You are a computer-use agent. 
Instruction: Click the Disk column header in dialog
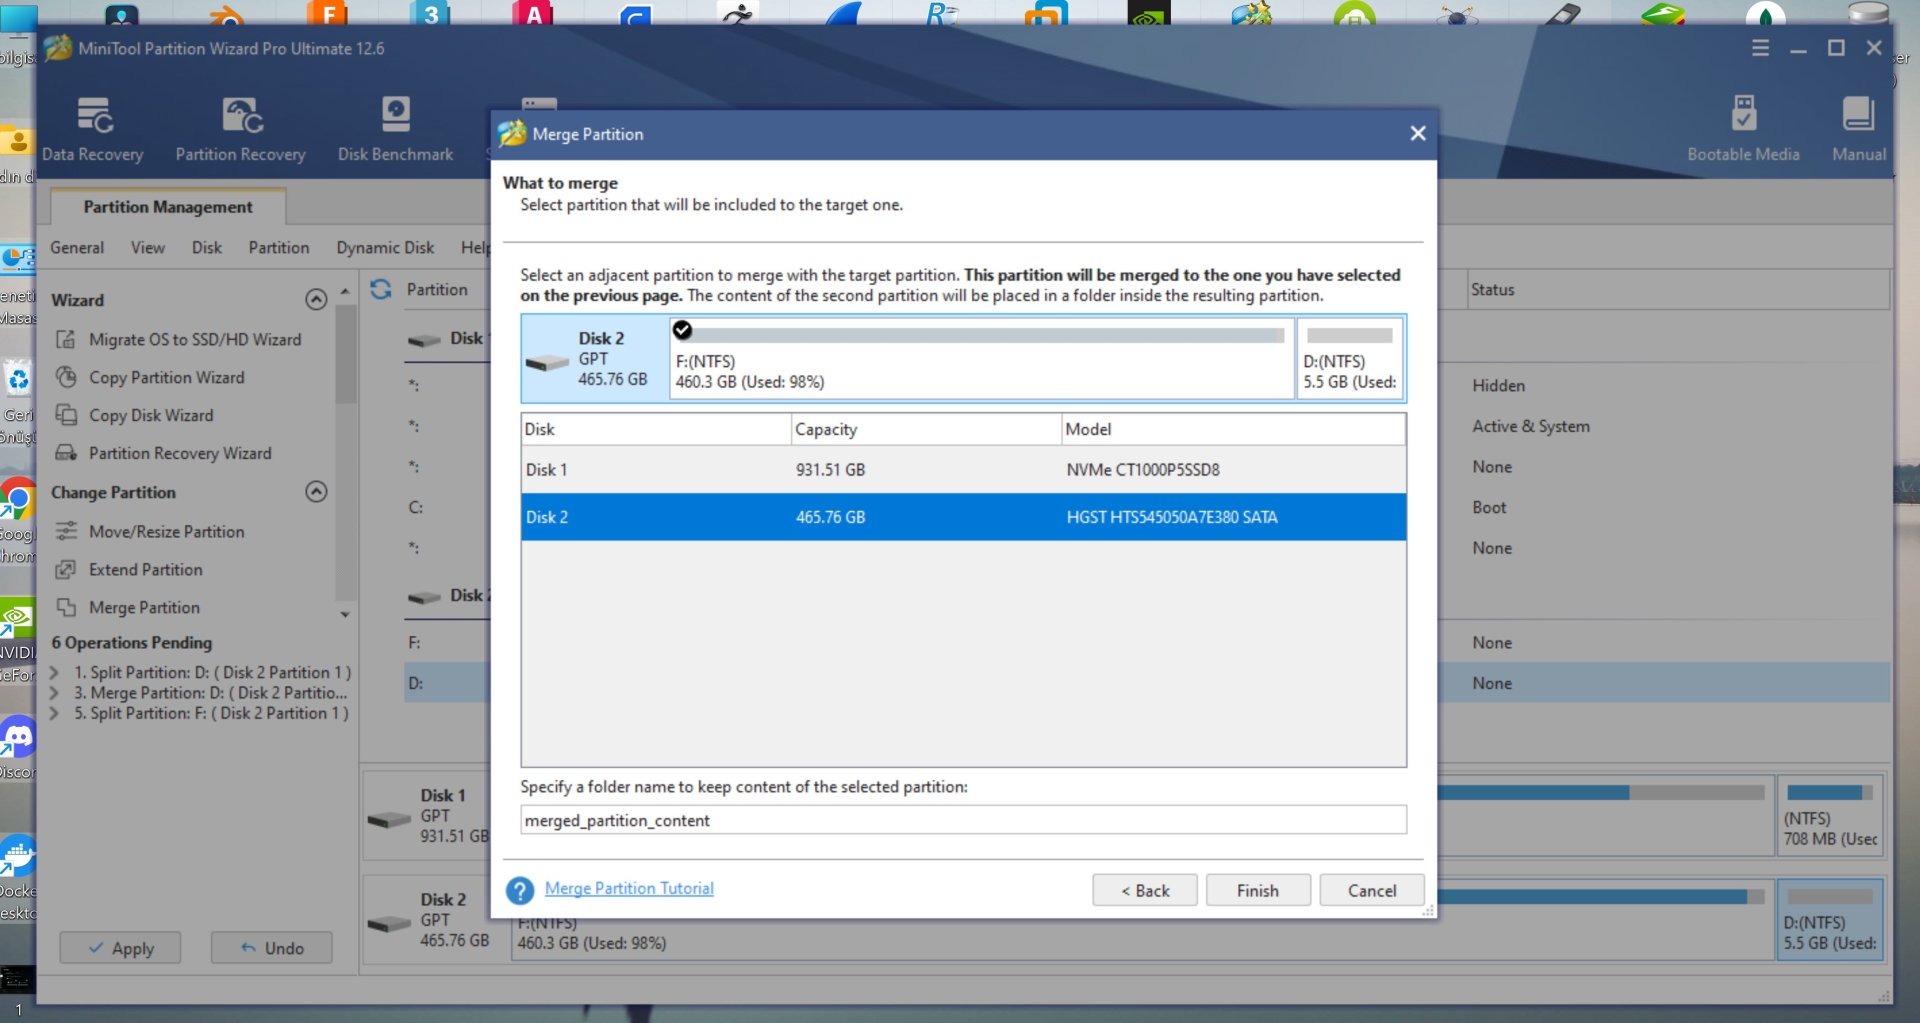point(656,429)
